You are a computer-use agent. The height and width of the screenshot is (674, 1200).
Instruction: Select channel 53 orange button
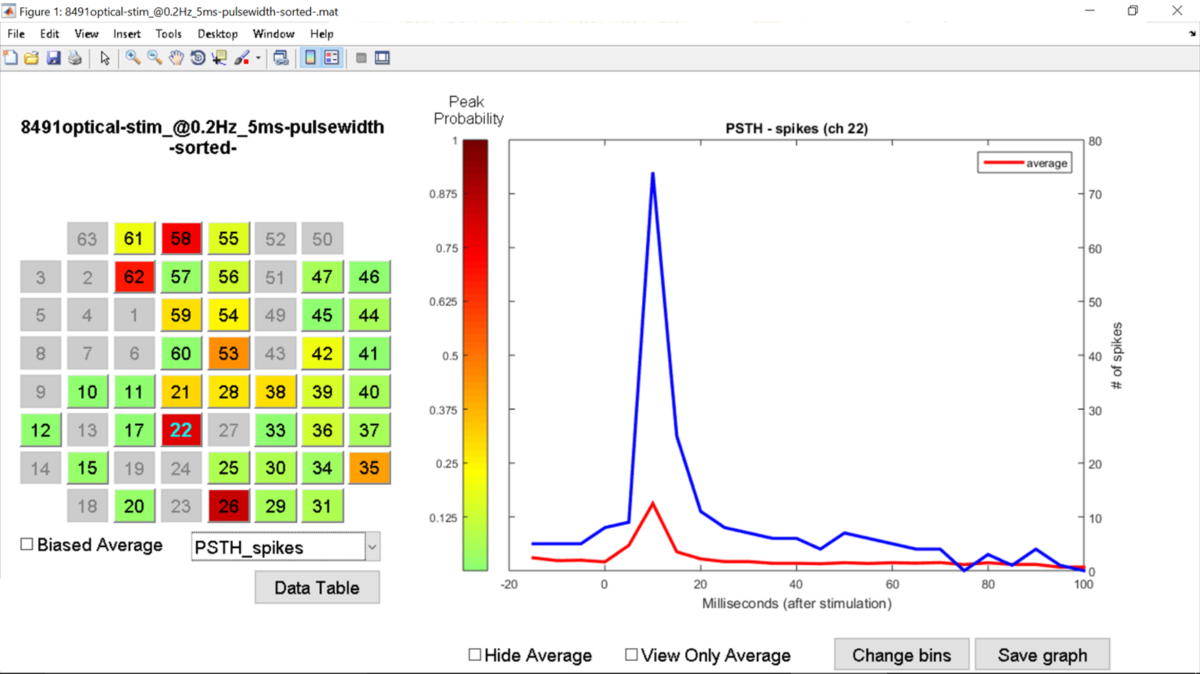[x=228, y=353]
